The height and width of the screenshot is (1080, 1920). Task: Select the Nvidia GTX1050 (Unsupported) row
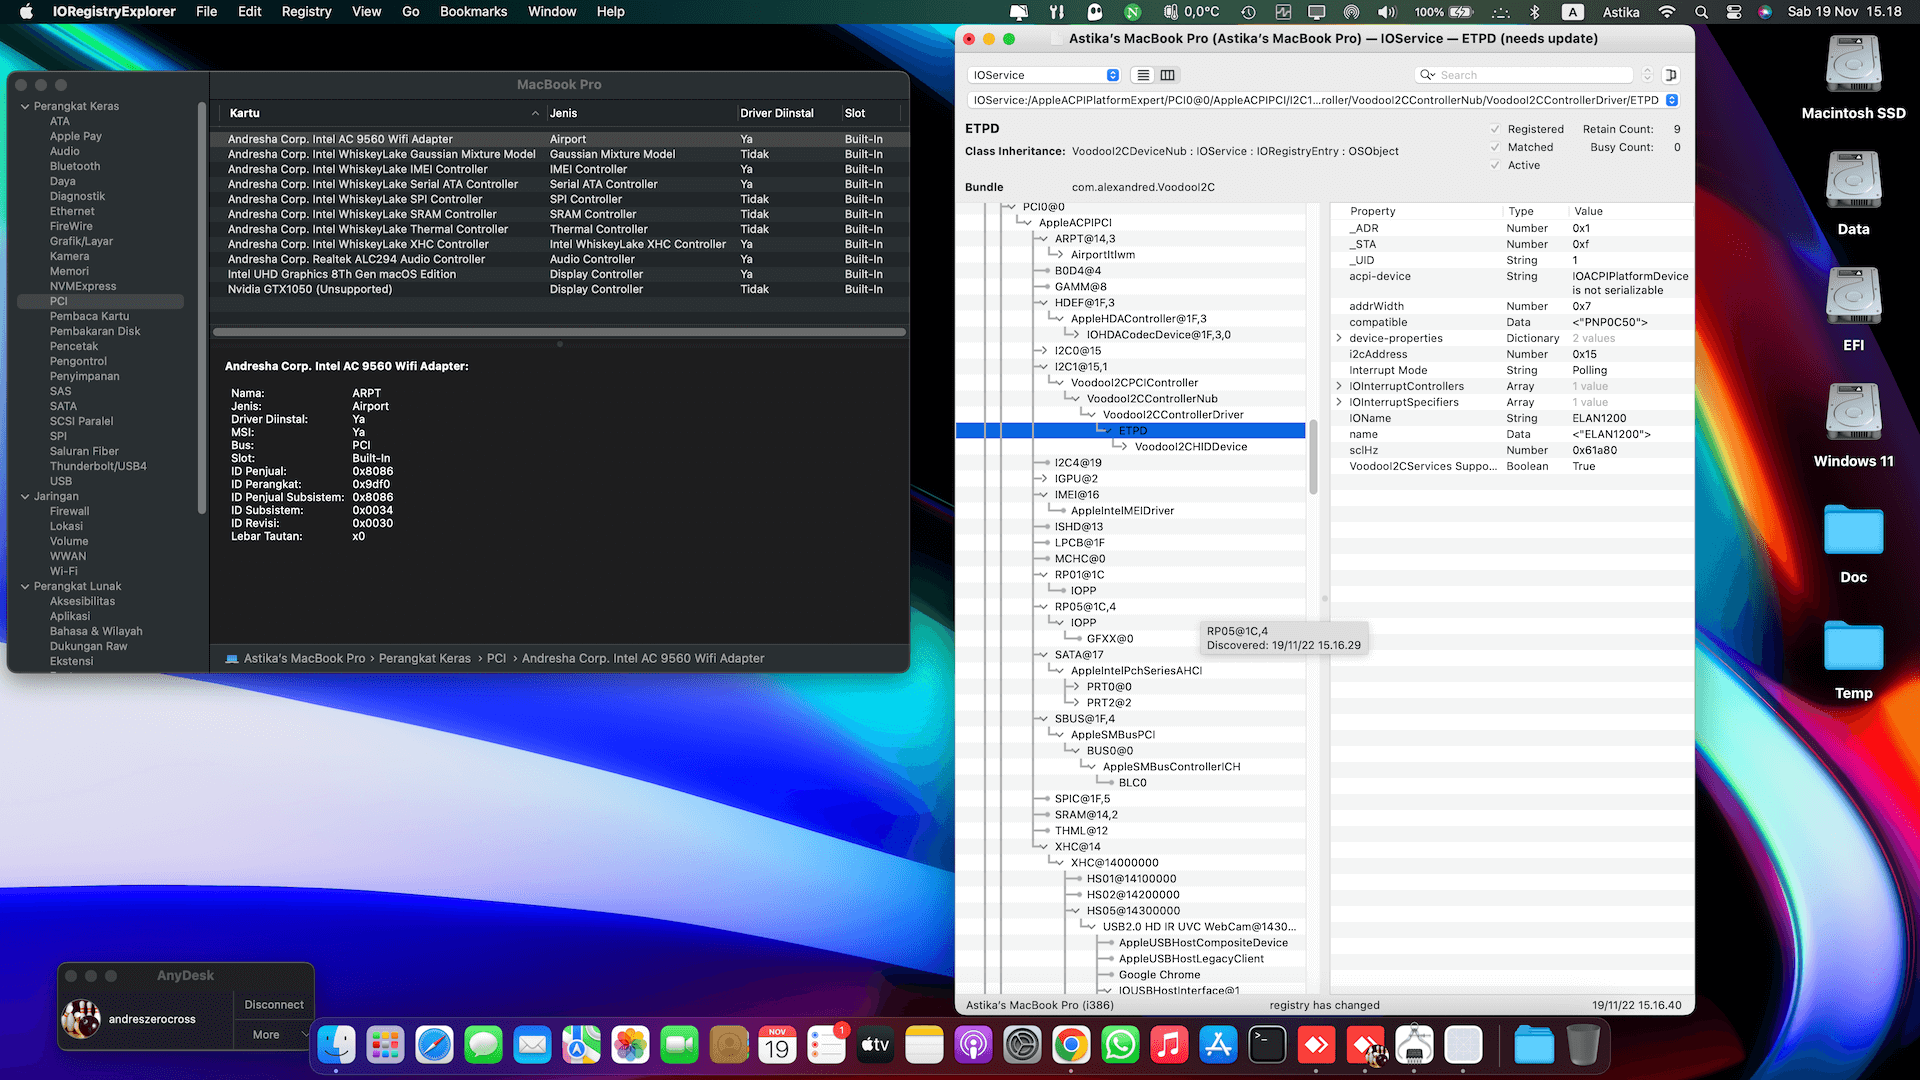pyautogui.click(x=560, y=289)
